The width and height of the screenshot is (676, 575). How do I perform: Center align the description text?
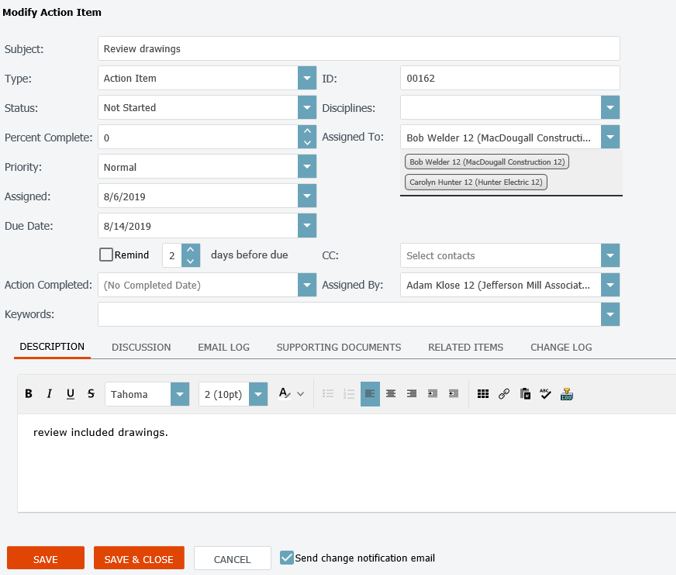(391, 394)
